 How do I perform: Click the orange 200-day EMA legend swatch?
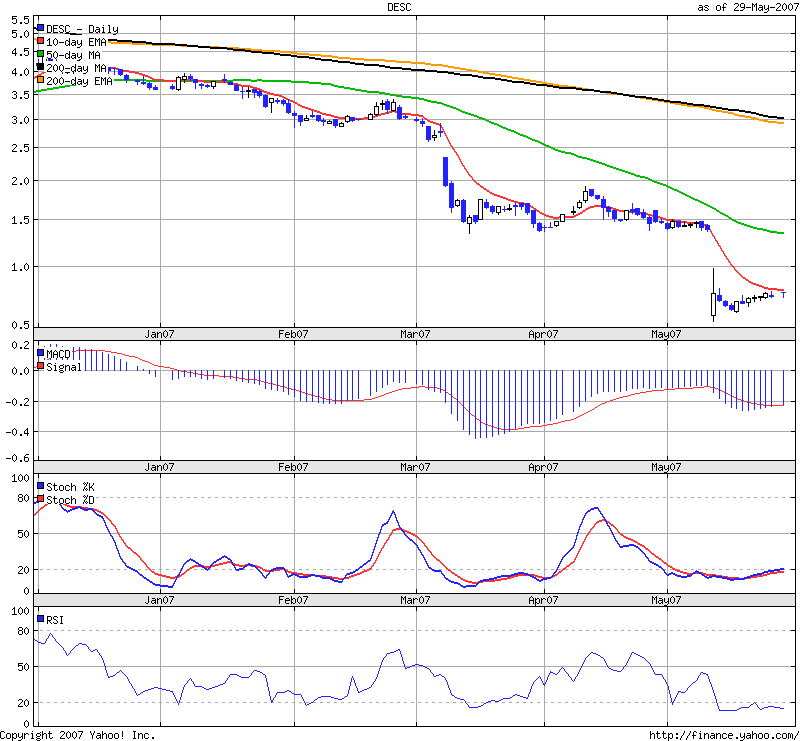pos(40,80)
